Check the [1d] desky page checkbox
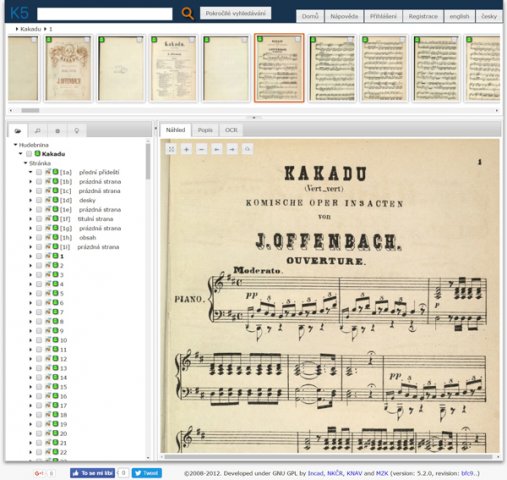This screenshot has height=480, width=507. click(x=39, y=200)
